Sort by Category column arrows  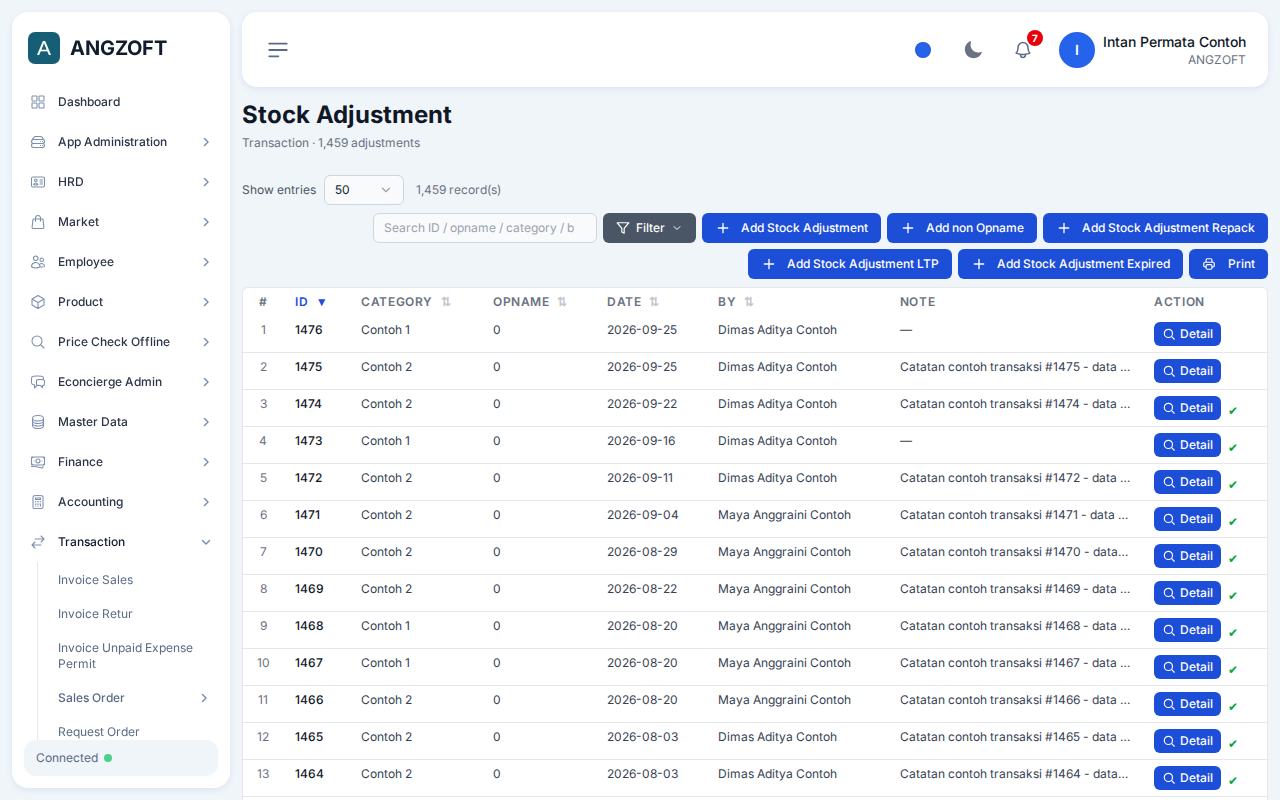[446, 302]
